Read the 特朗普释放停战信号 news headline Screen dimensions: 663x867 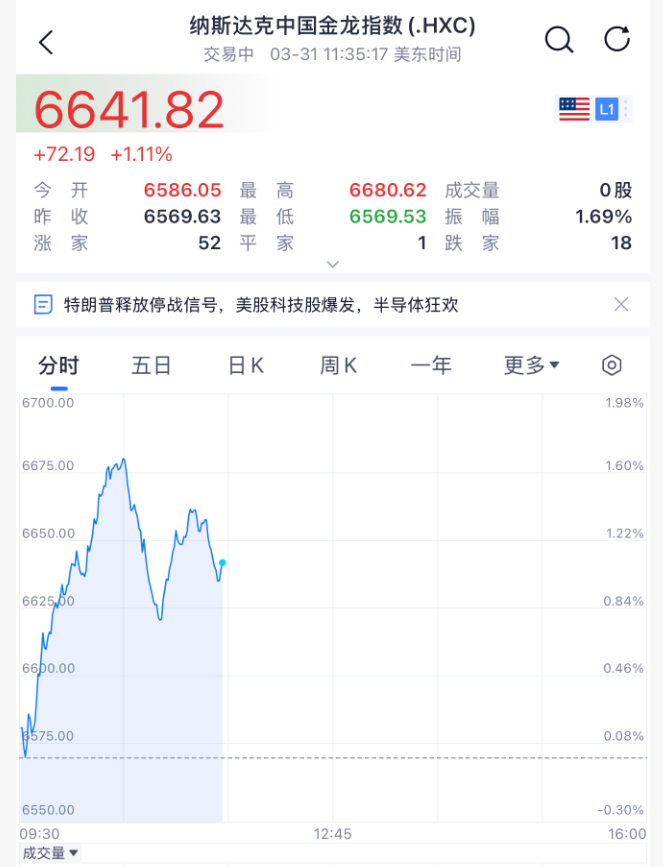click(261, 304)
